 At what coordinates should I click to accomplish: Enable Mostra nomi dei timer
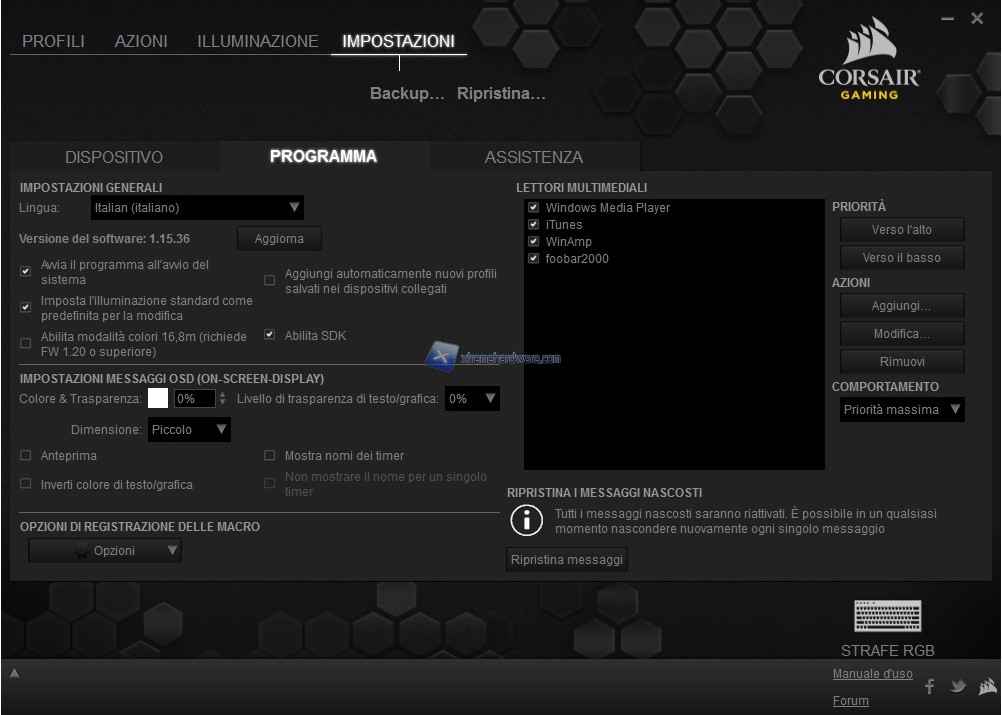tap(270, 455)
